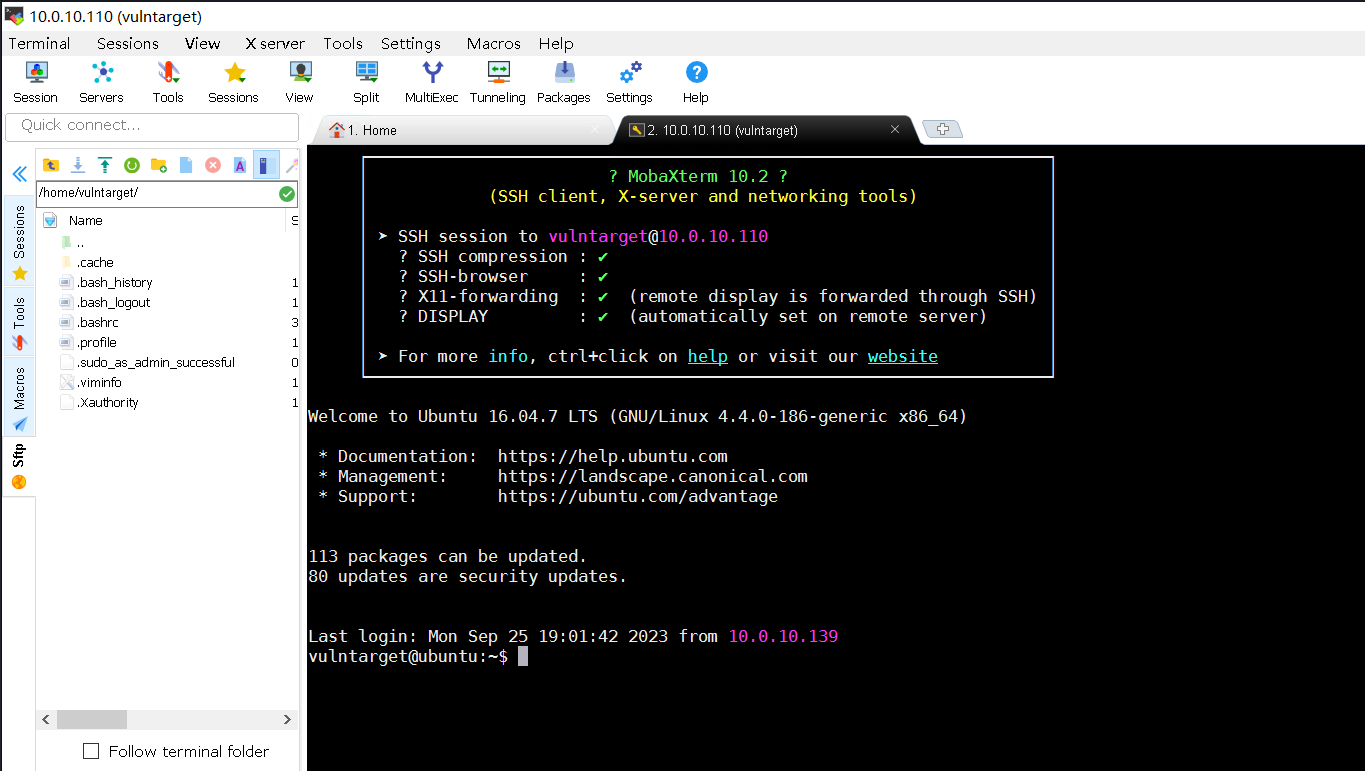The width and height of the screenshot is (1365, 771).
Task: Click the Quick connect input field
Action: pos(152,126)
